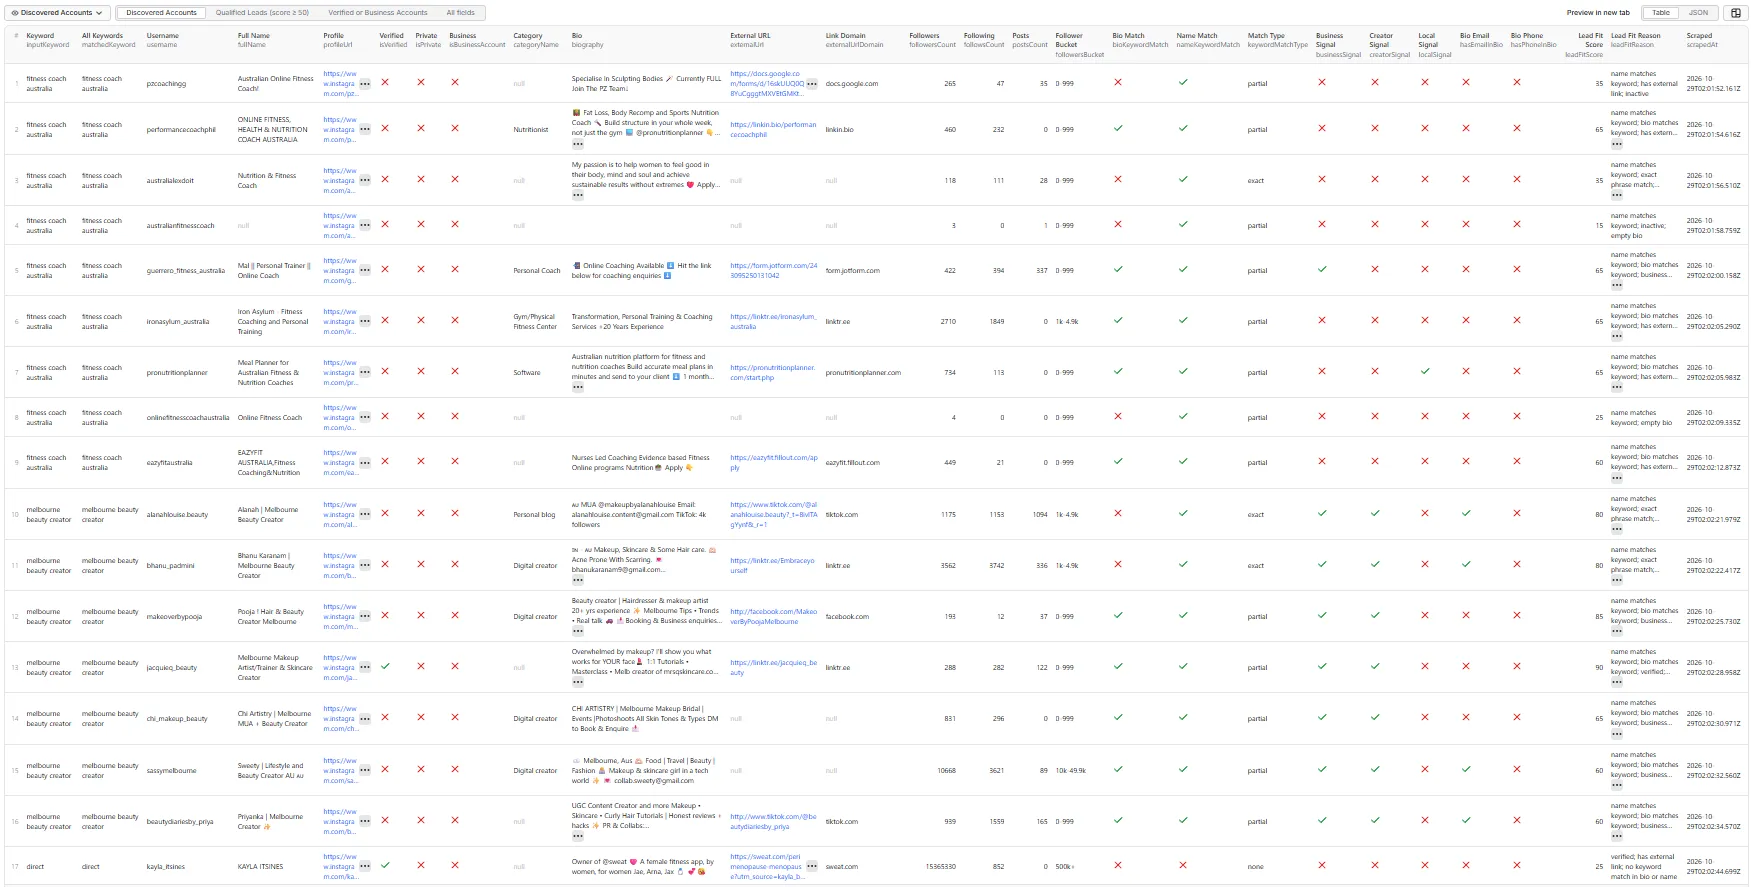
Task: Select the Verified or Business Accounts tab
Action: [378, 13]
